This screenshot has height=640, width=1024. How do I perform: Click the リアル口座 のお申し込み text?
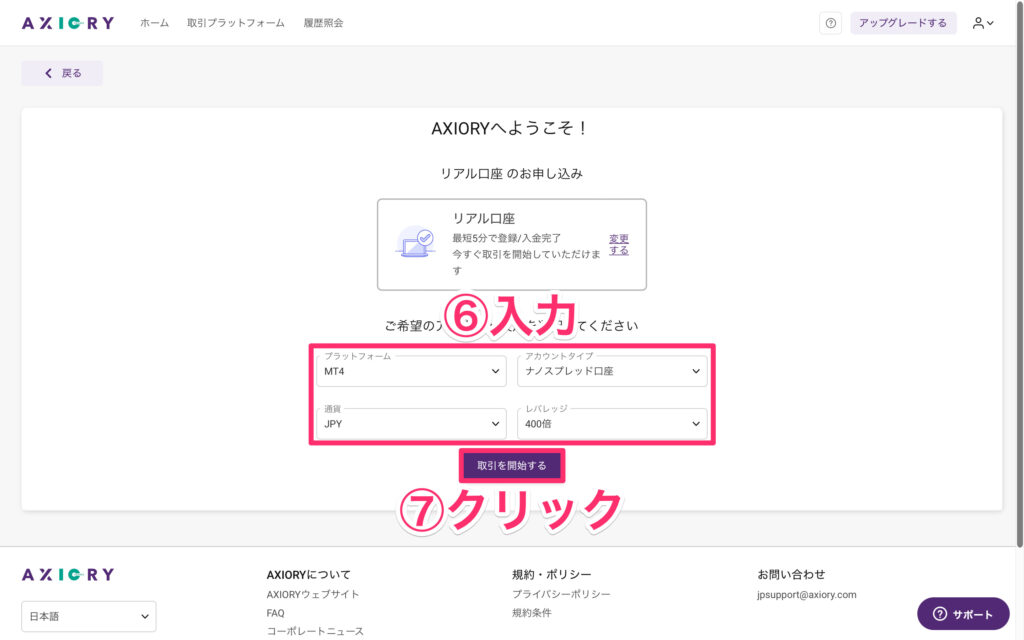511,174
